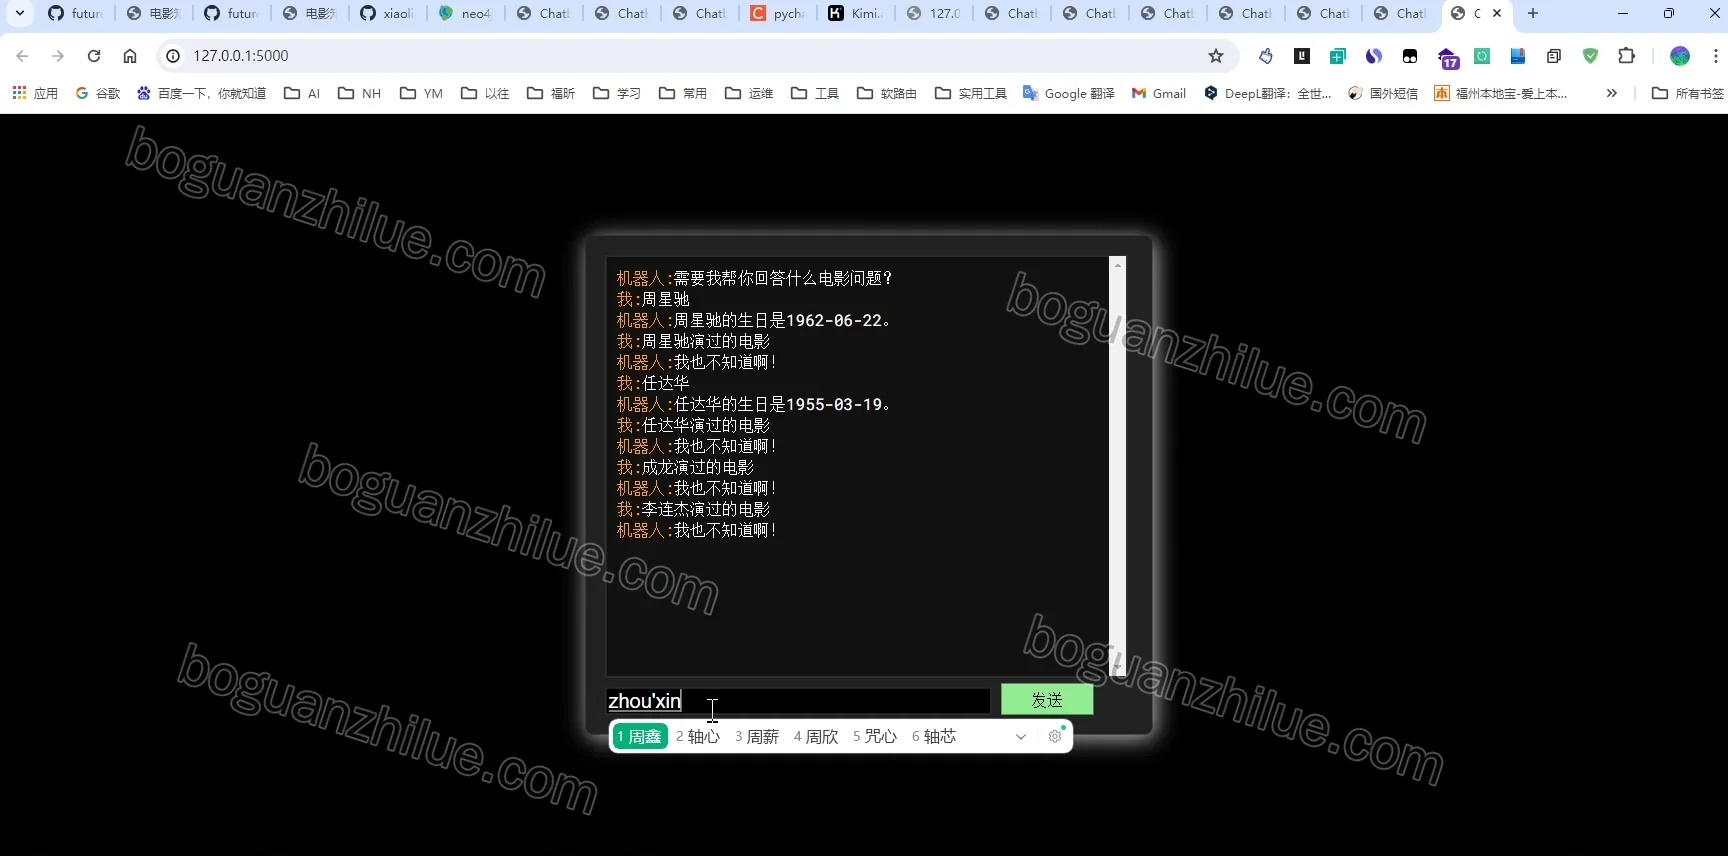Click the address bar URL 127.0.0.1:5000
Screen dimensions: 1728x856
[x=241, y=56]
